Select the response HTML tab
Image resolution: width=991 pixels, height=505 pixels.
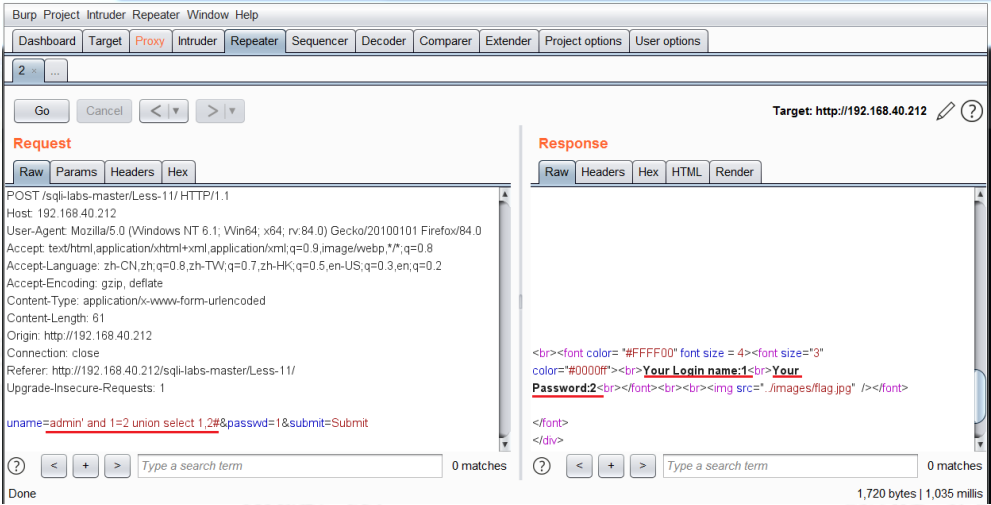687,172
